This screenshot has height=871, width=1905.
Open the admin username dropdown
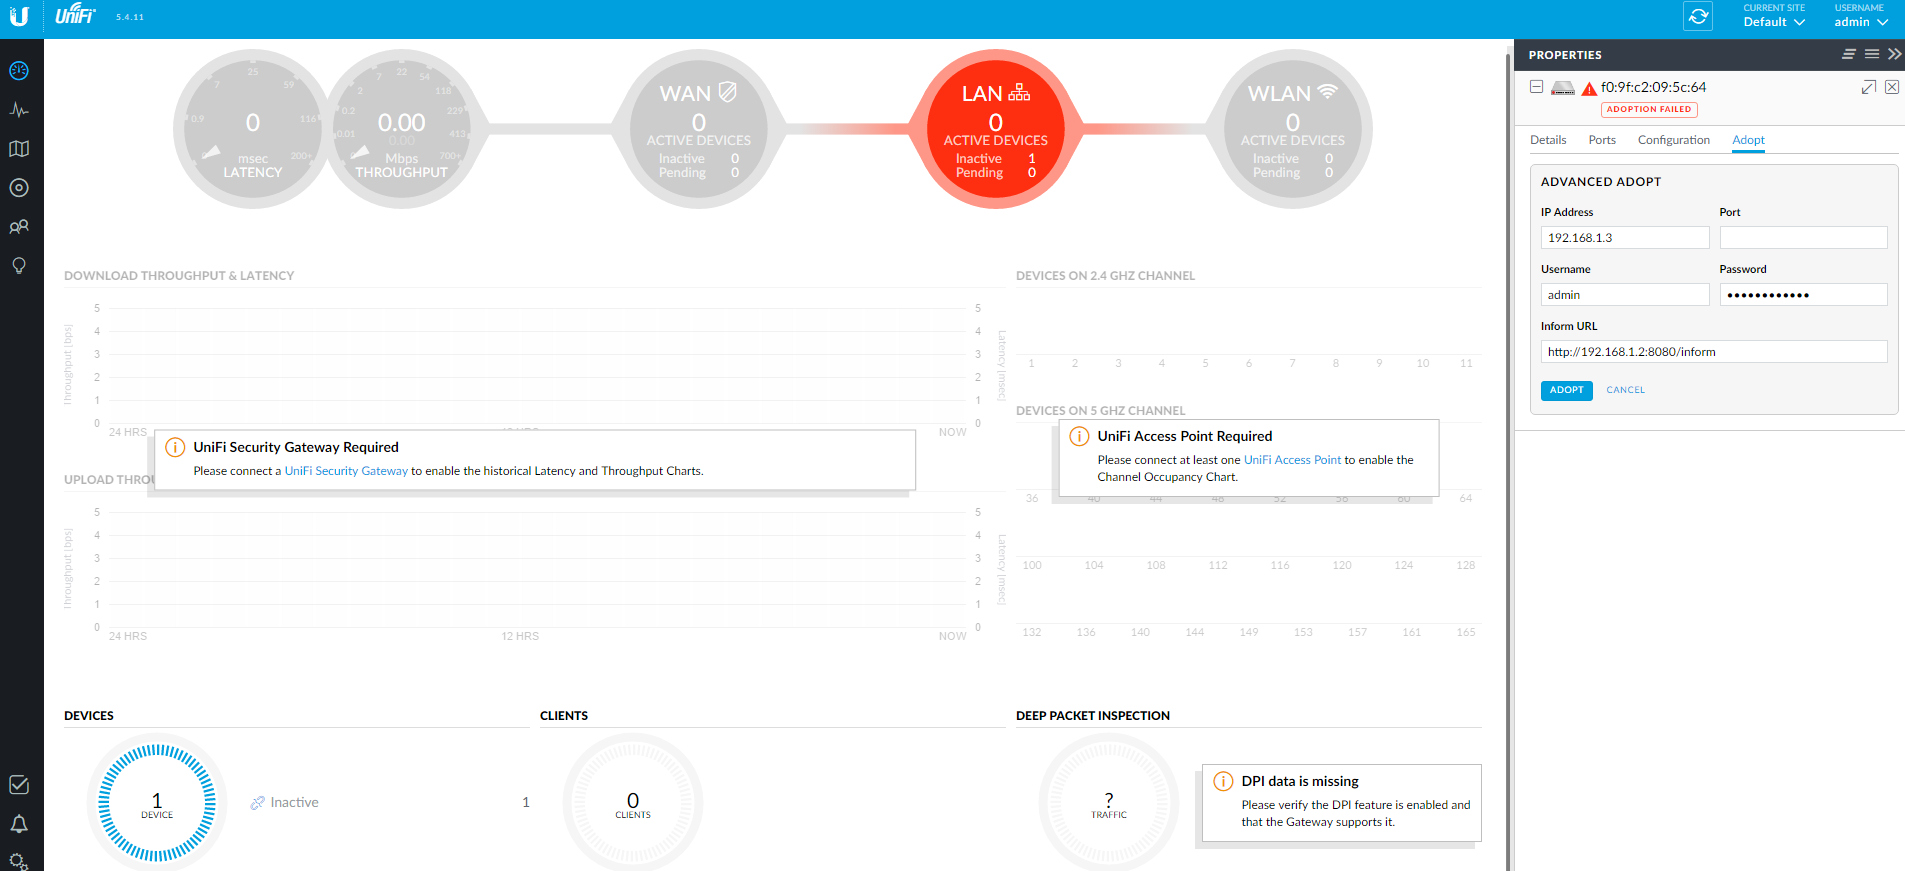pos(1861,16)
